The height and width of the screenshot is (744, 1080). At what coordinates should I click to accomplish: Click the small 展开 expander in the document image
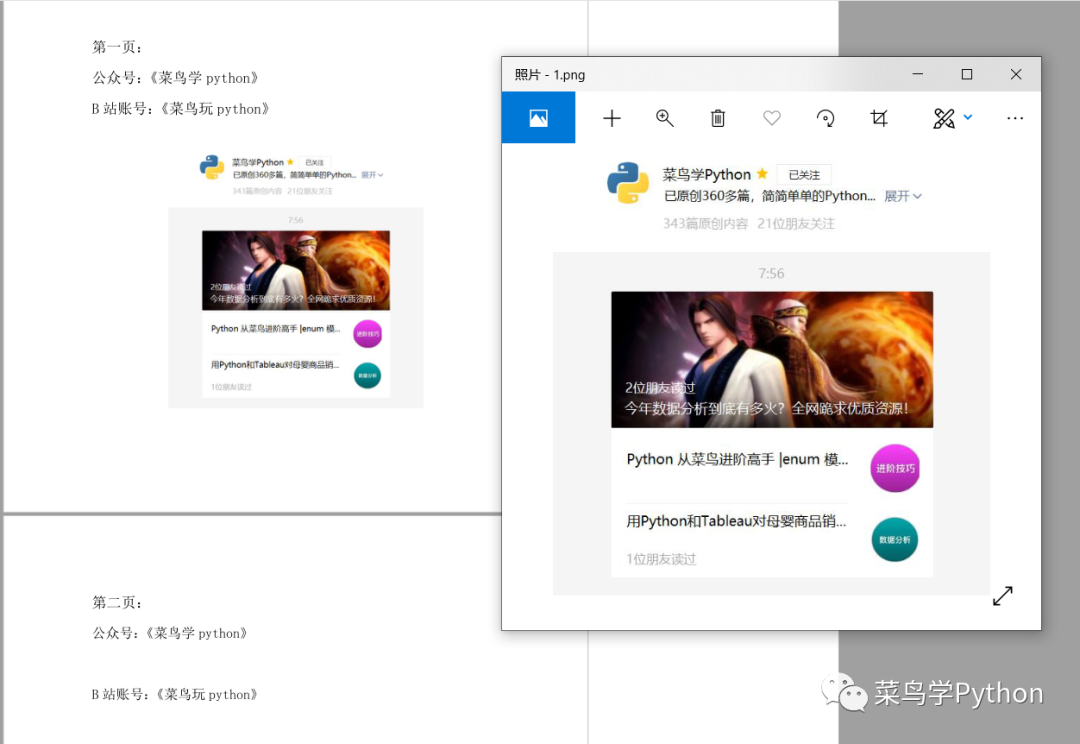372,175
